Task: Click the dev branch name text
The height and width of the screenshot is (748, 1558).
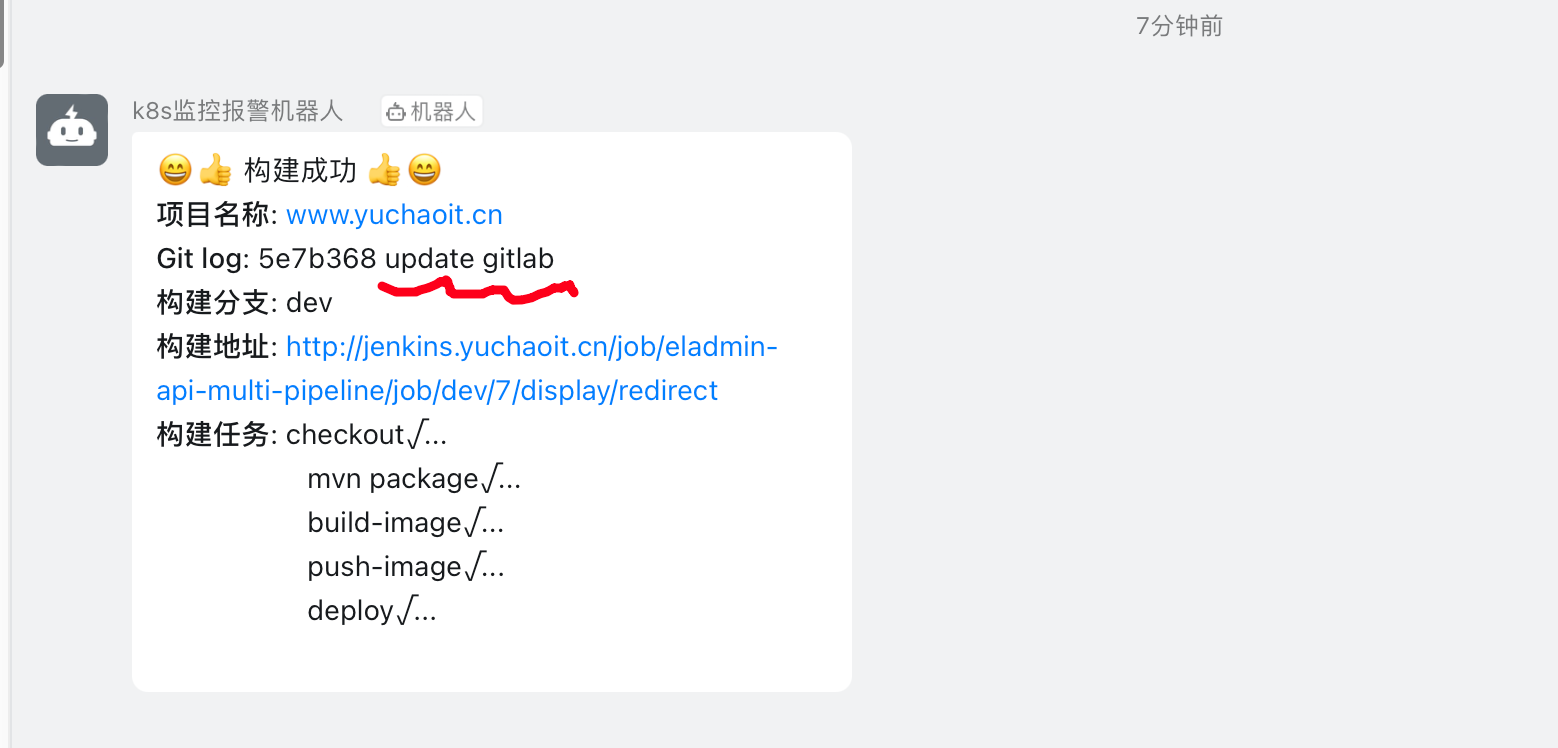Action: [x=309, y=303]
